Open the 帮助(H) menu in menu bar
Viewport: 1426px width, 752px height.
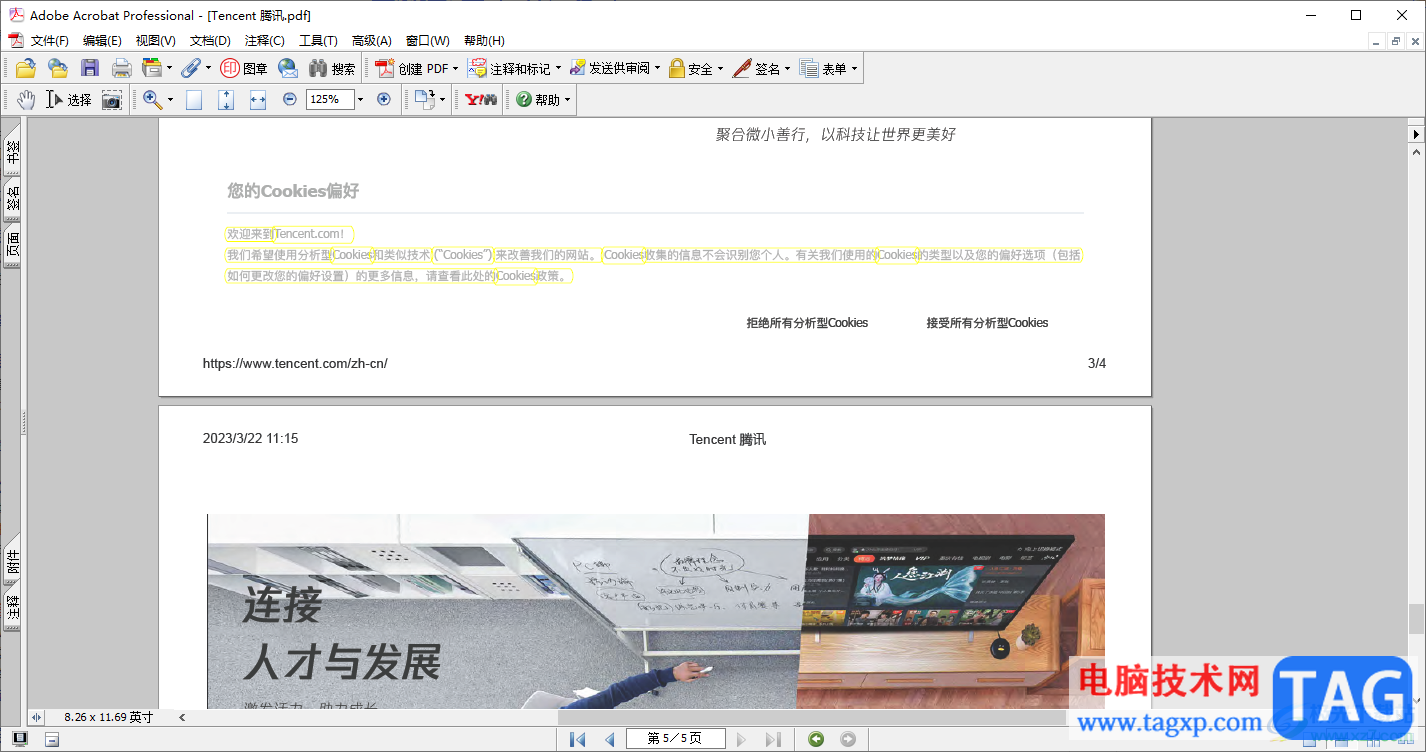pos(484,41)
